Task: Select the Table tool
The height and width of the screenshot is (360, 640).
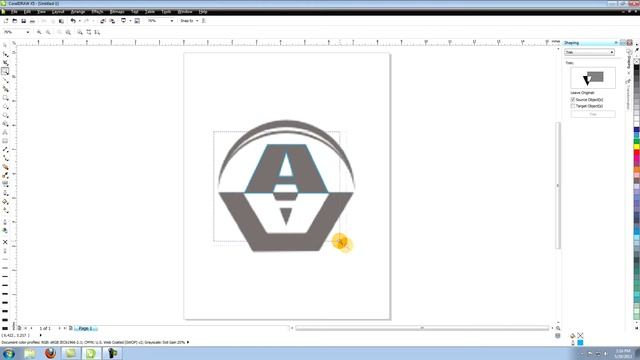Action: point(5,141)
